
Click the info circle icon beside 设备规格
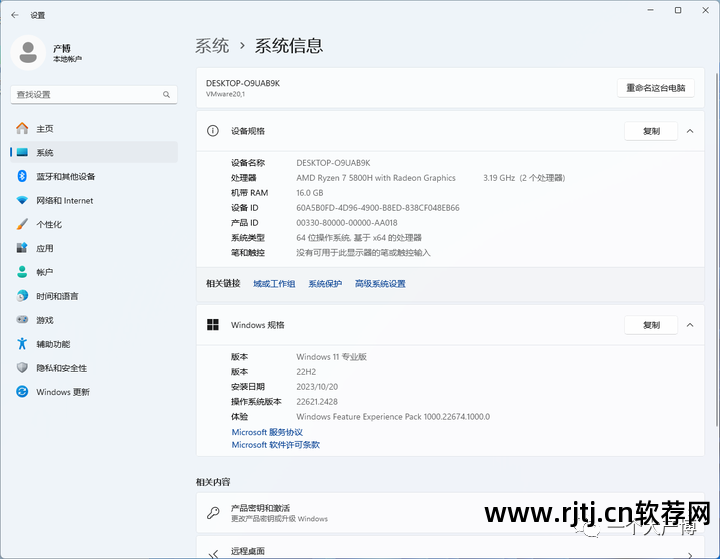213,131
